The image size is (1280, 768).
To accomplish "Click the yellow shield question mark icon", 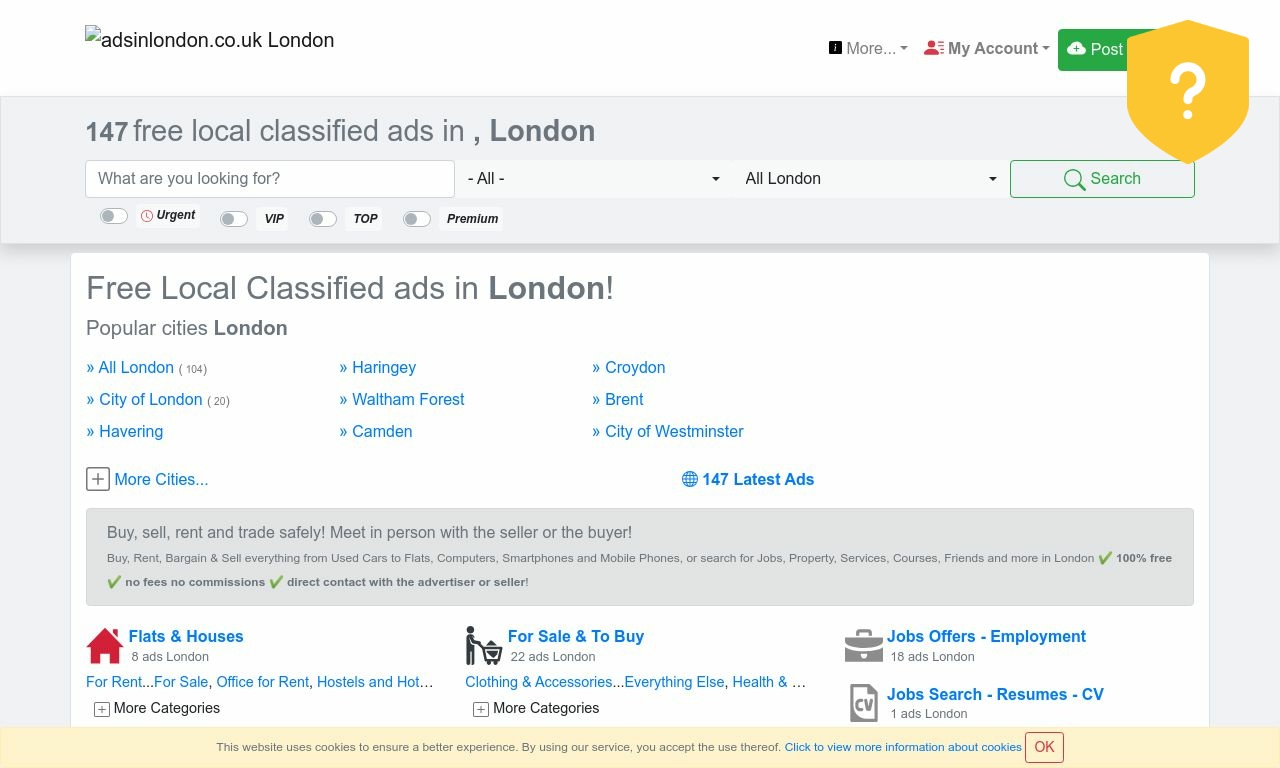I will [1187, 91].
